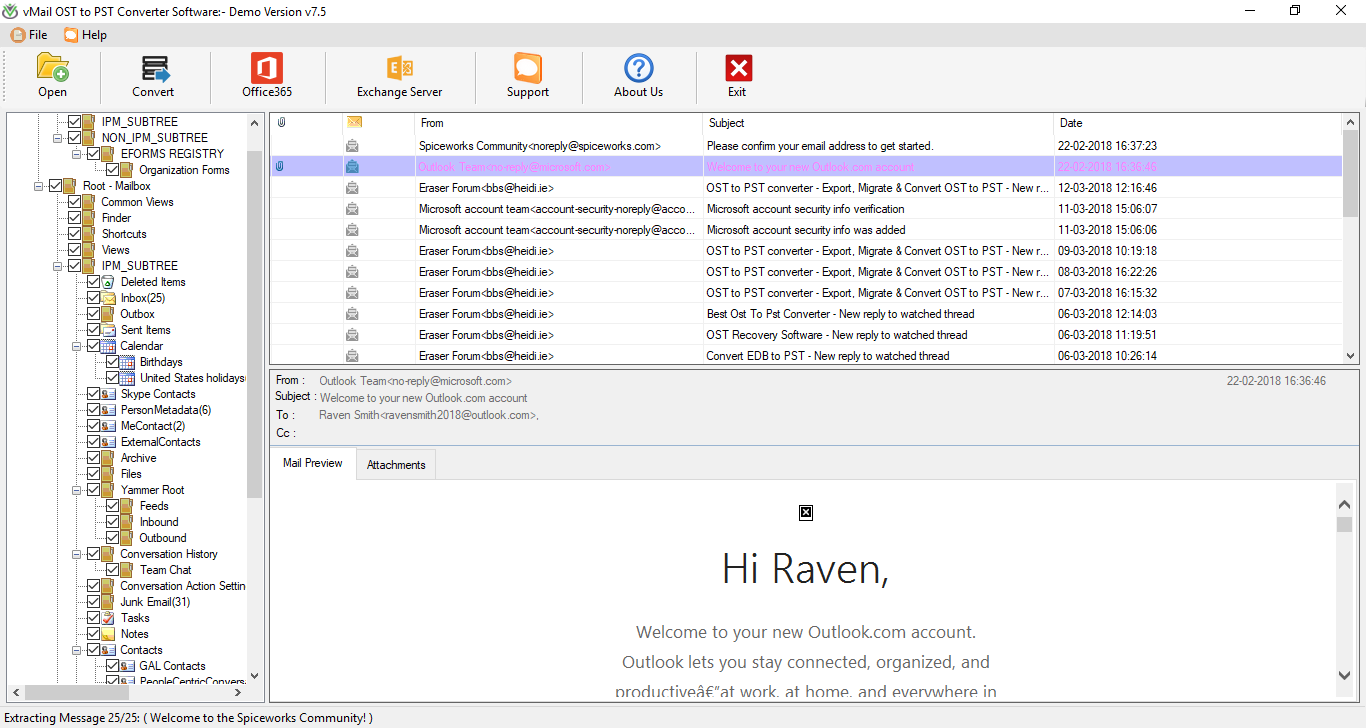
Task: Select 'OST Recovery Software' reply message
Action: click(806, 335)
